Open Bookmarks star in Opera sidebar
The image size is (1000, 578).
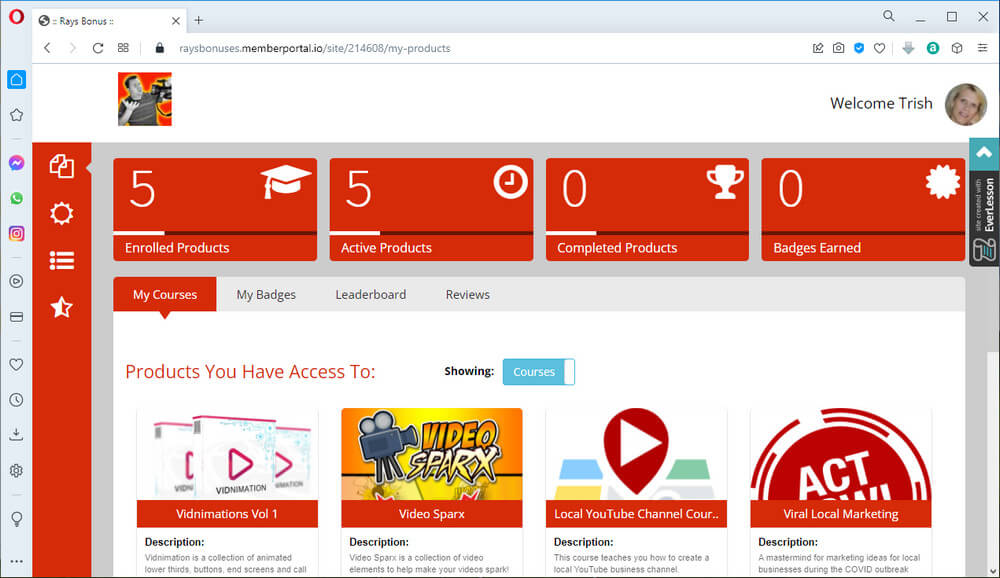[x=17, y=115]
